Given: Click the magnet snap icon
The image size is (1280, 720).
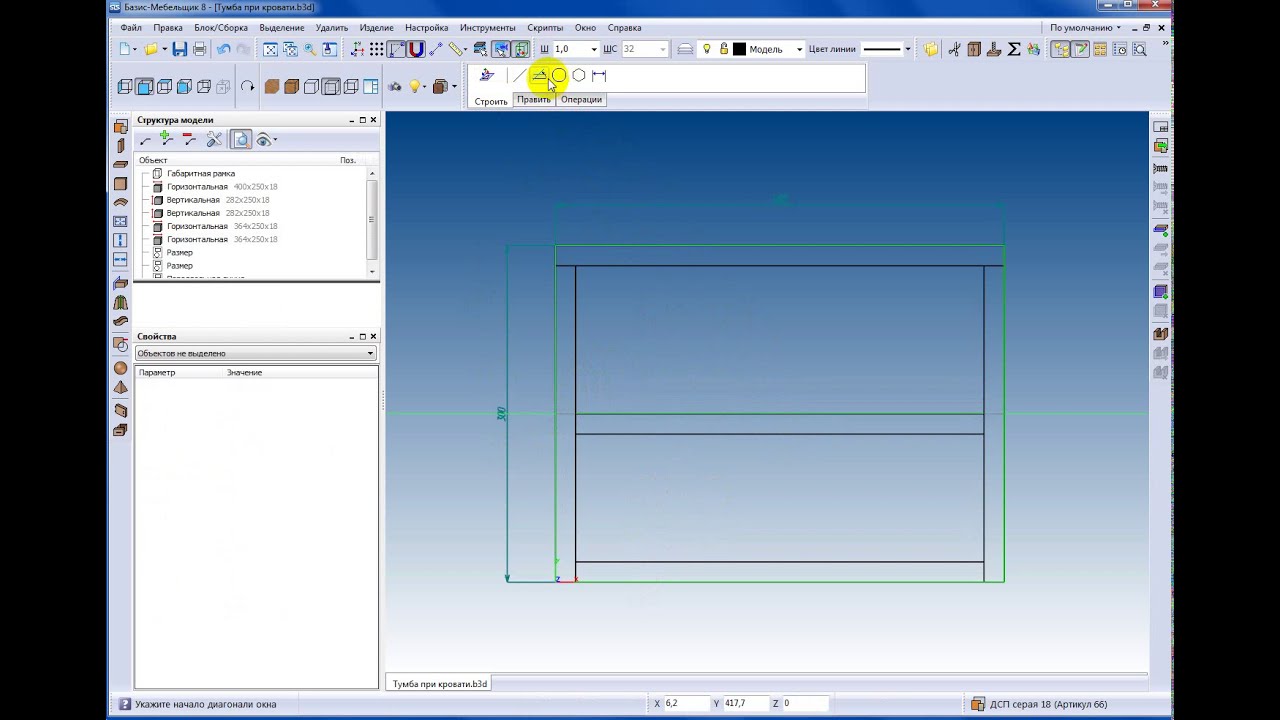Looking at the screenshot, I should [416, 49].
